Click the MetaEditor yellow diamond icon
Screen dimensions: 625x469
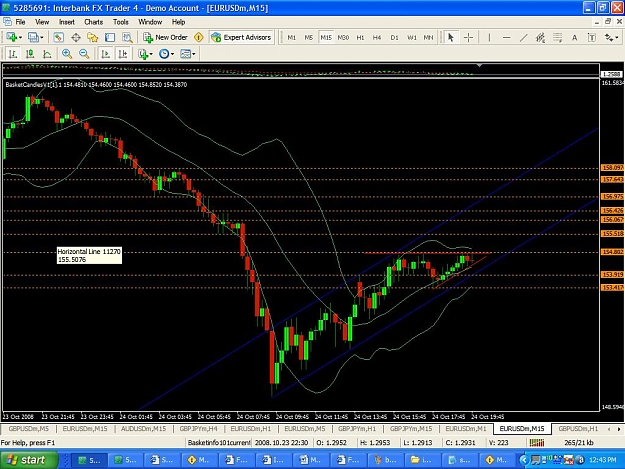click(199, 37)
